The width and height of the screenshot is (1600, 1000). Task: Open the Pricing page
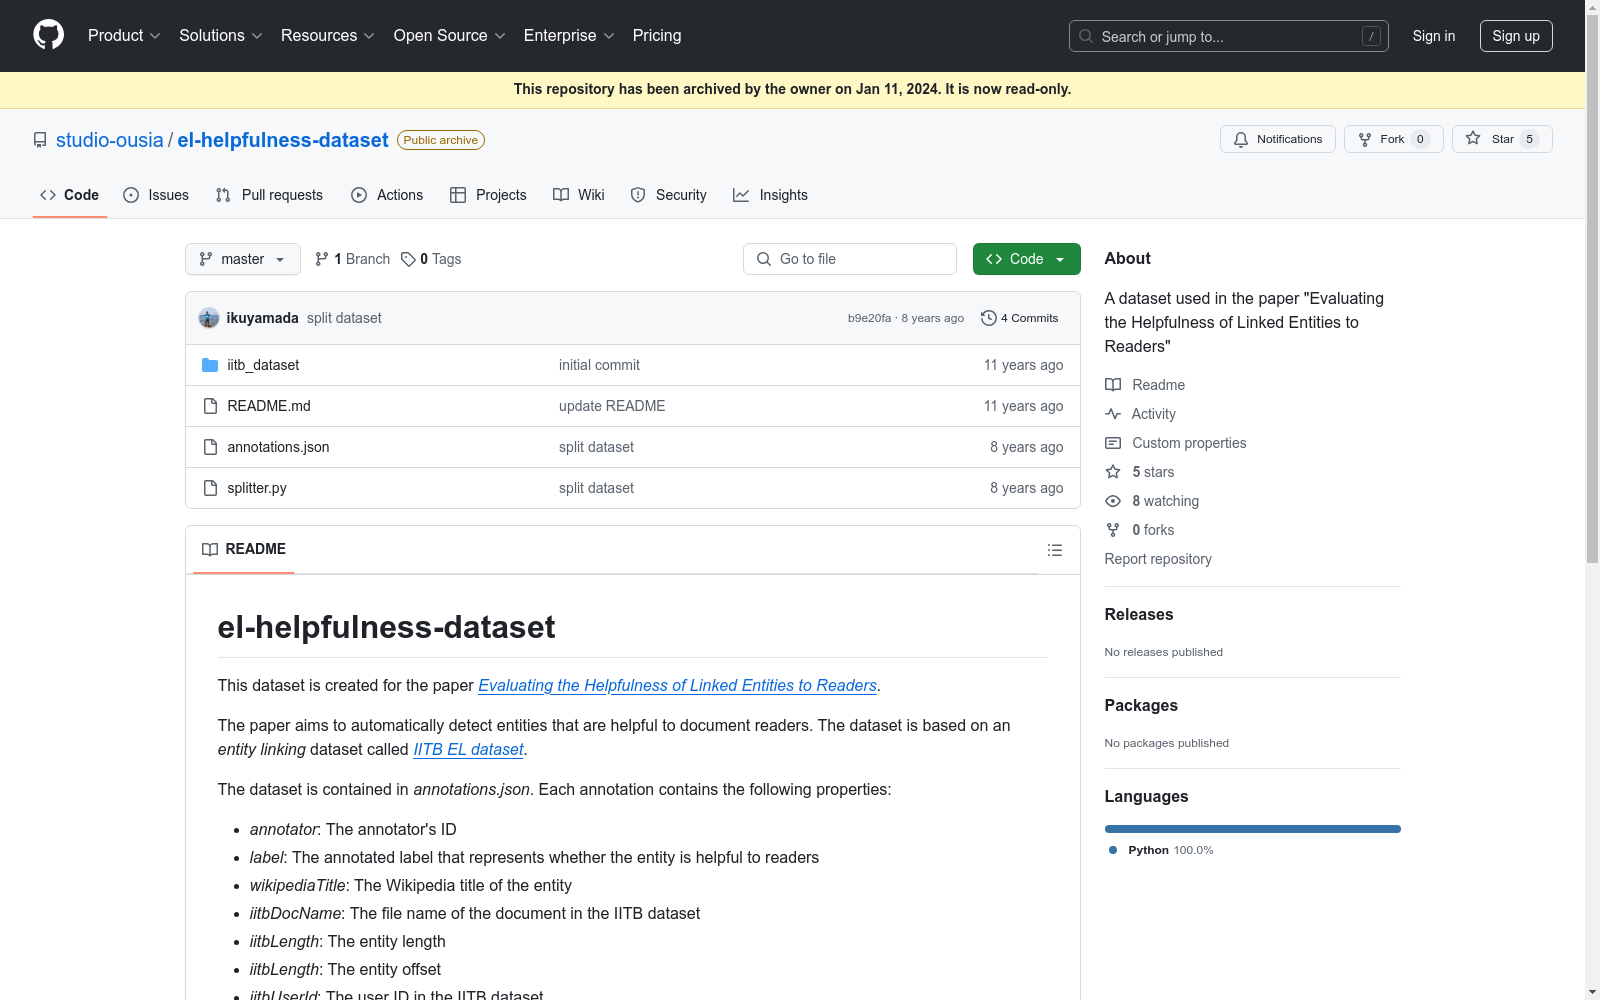click(657, 35)
